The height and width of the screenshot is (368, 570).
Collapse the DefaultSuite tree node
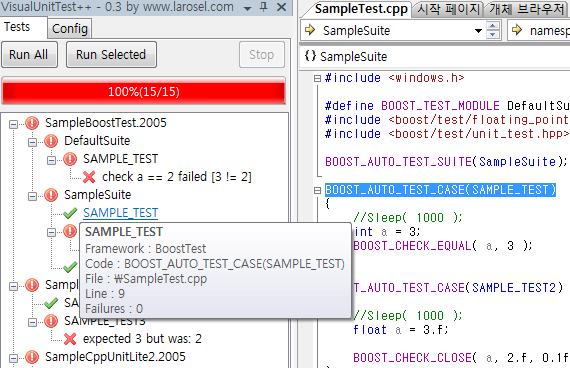tap(32, 142)
